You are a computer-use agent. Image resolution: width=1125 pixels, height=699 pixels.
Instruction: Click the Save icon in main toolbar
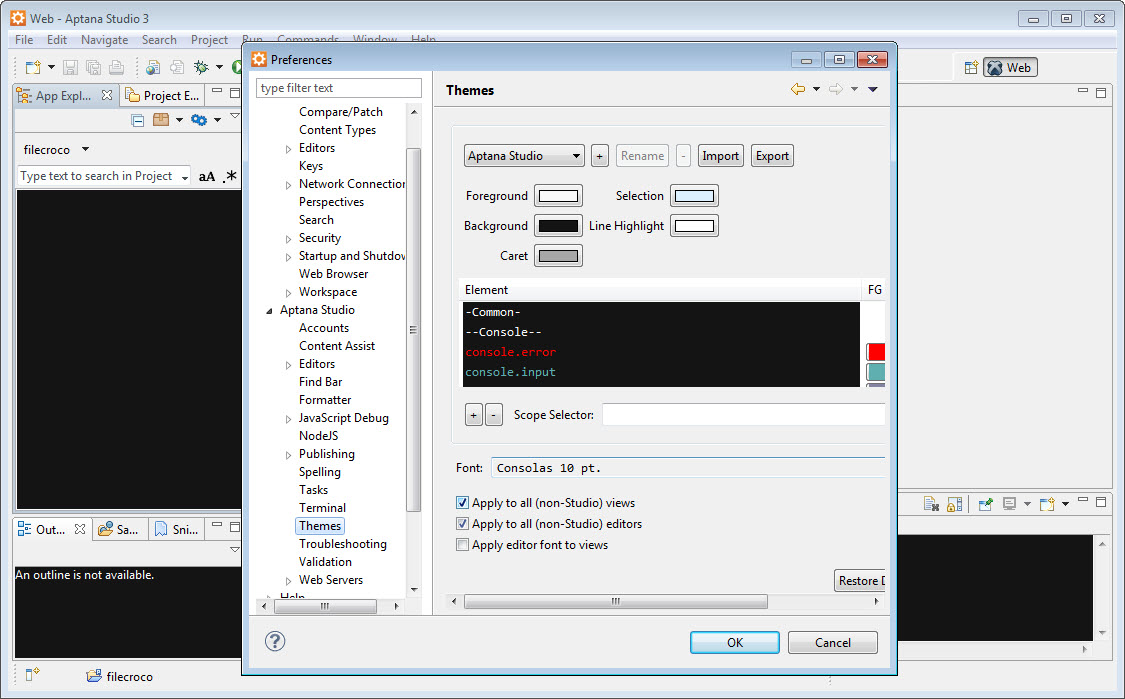tap(70, 67)
